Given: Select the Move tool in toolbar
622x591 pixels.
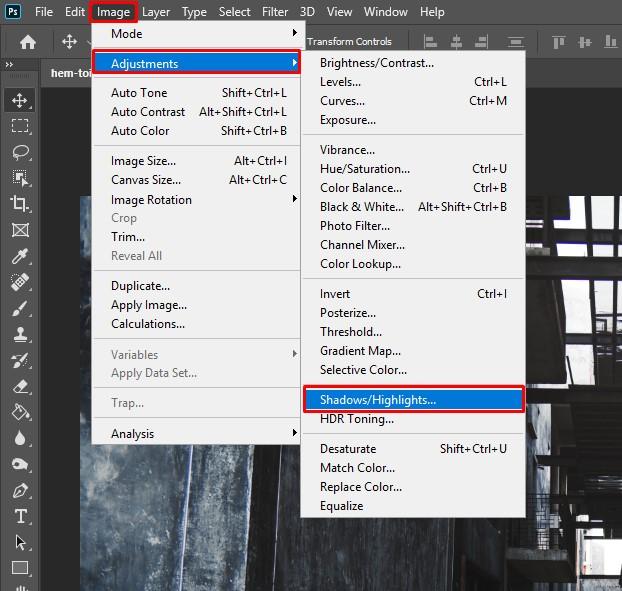Looking at the screenshot, I should [20, 99].
